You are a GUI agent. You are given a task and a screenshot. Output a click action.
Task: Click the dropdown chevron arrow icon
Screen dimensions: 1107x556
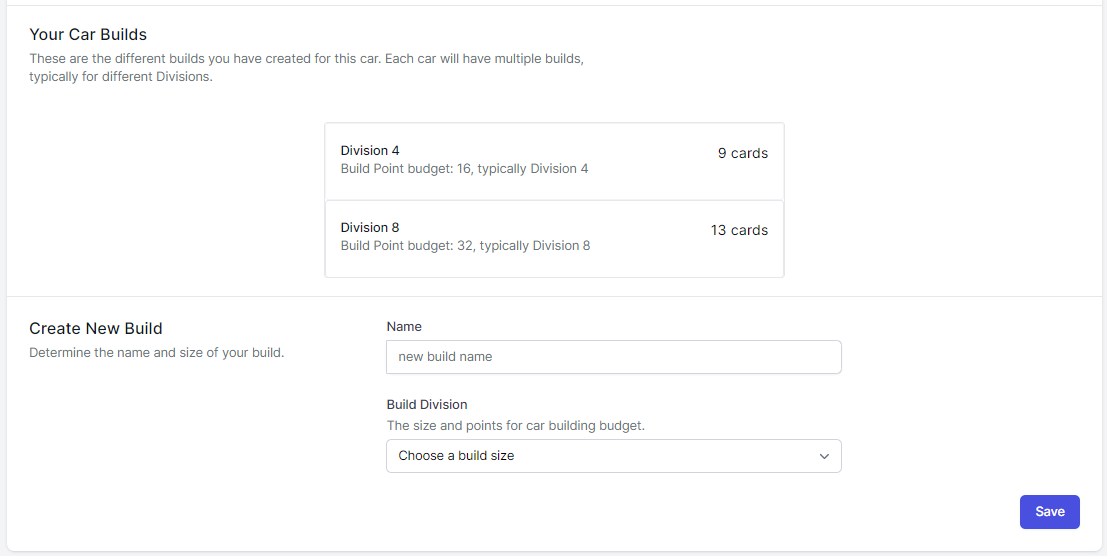point(824,456)
